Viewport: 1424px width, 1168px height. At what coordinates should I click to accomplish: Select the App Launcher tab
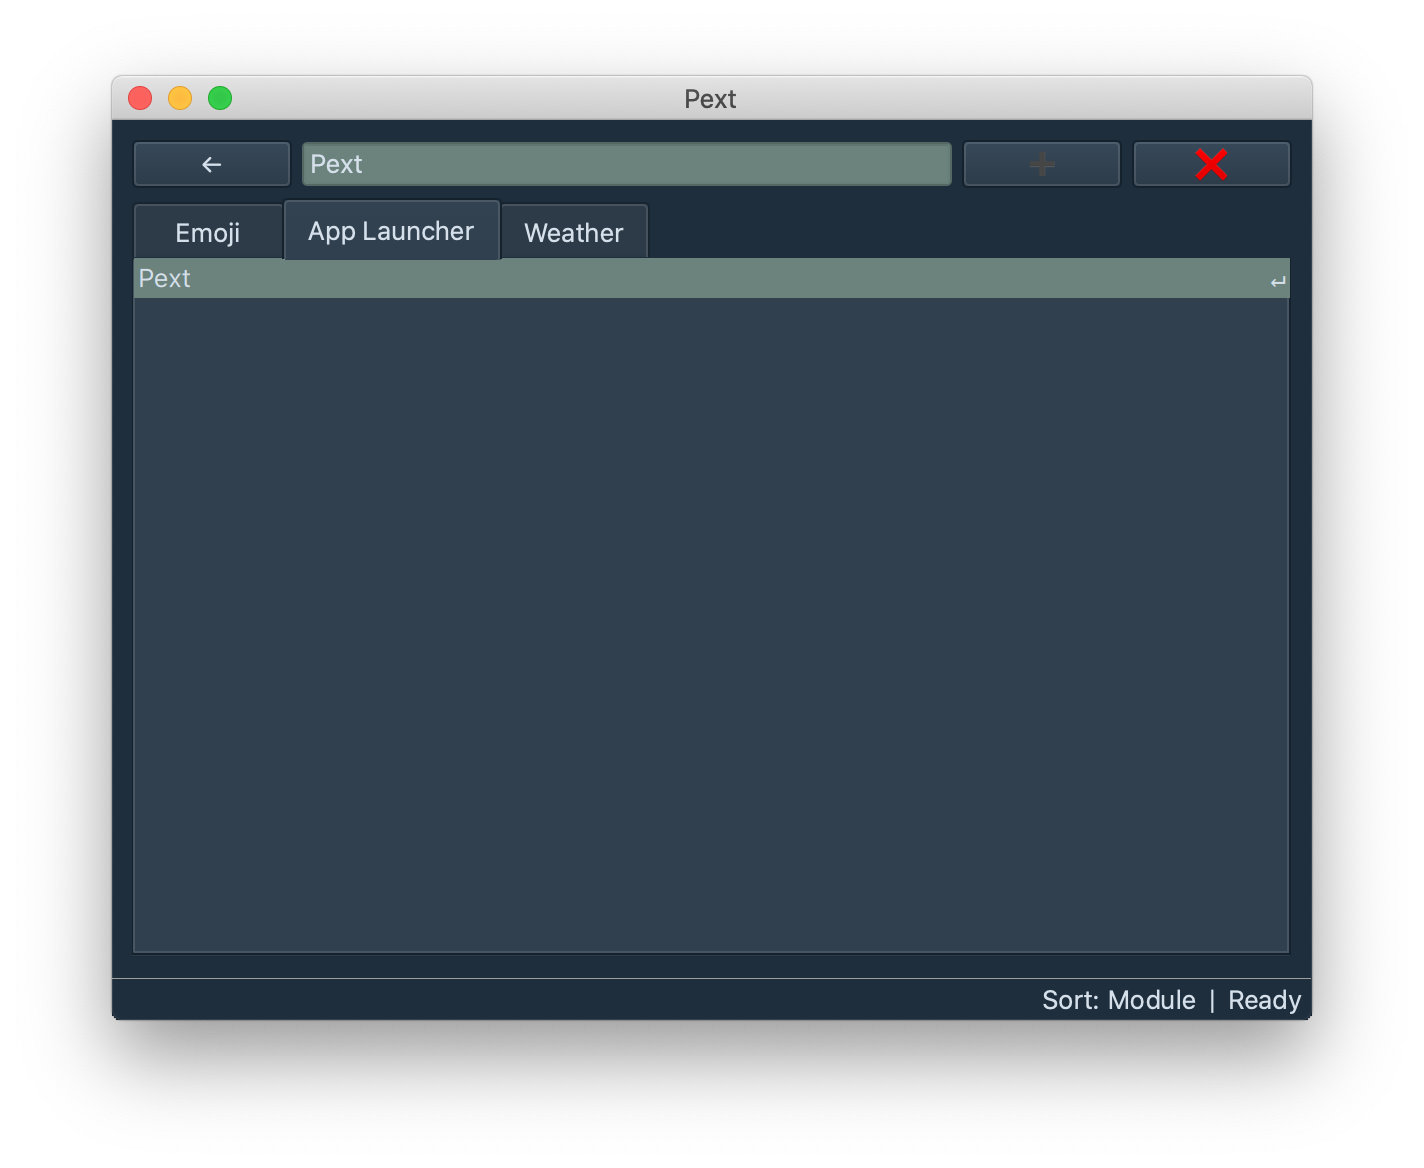pos(391,231)
